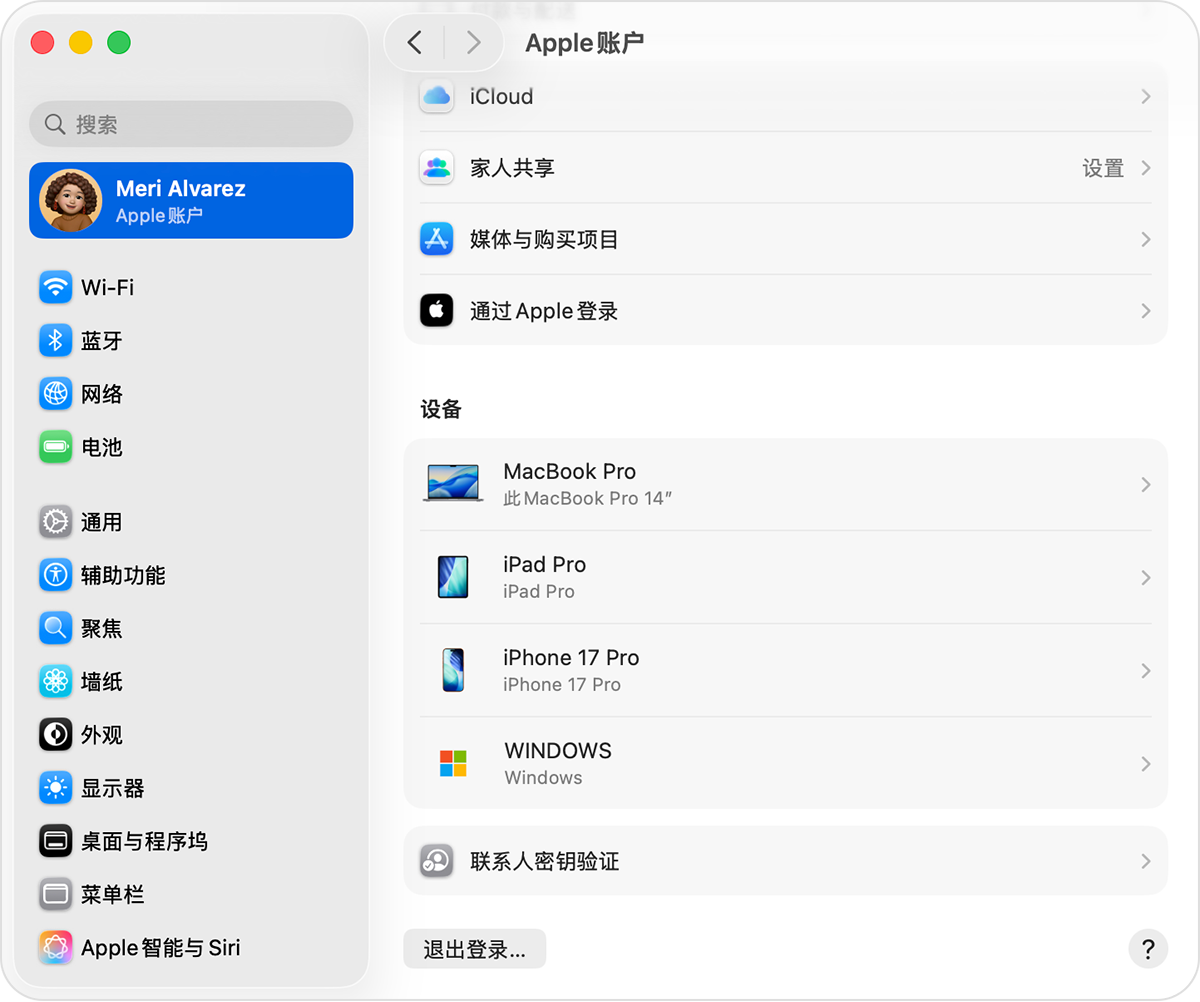Expand 通过 Apple 登录 details
The height and width of the screenshot is (1002, 1200).
(1145, 310)
